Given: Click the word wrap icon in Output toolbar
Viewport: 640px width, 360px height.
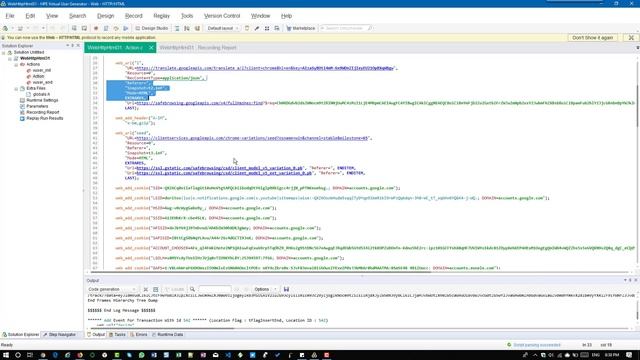Looking at the screenshot, I should point(156,289).
